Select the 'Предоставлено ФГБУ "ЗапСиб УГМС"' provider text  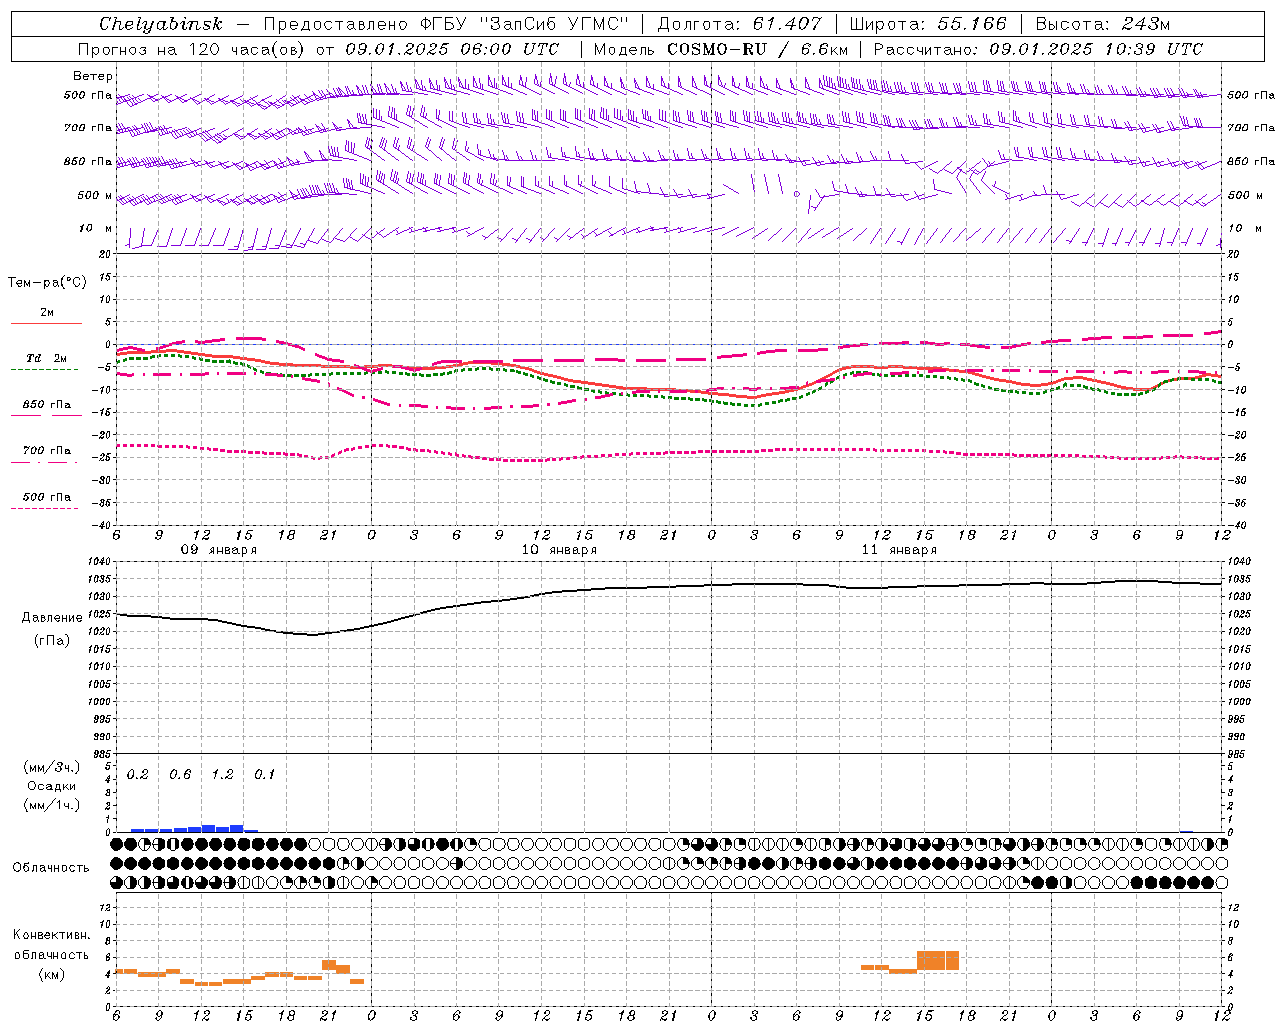click(x=446, y=24)
